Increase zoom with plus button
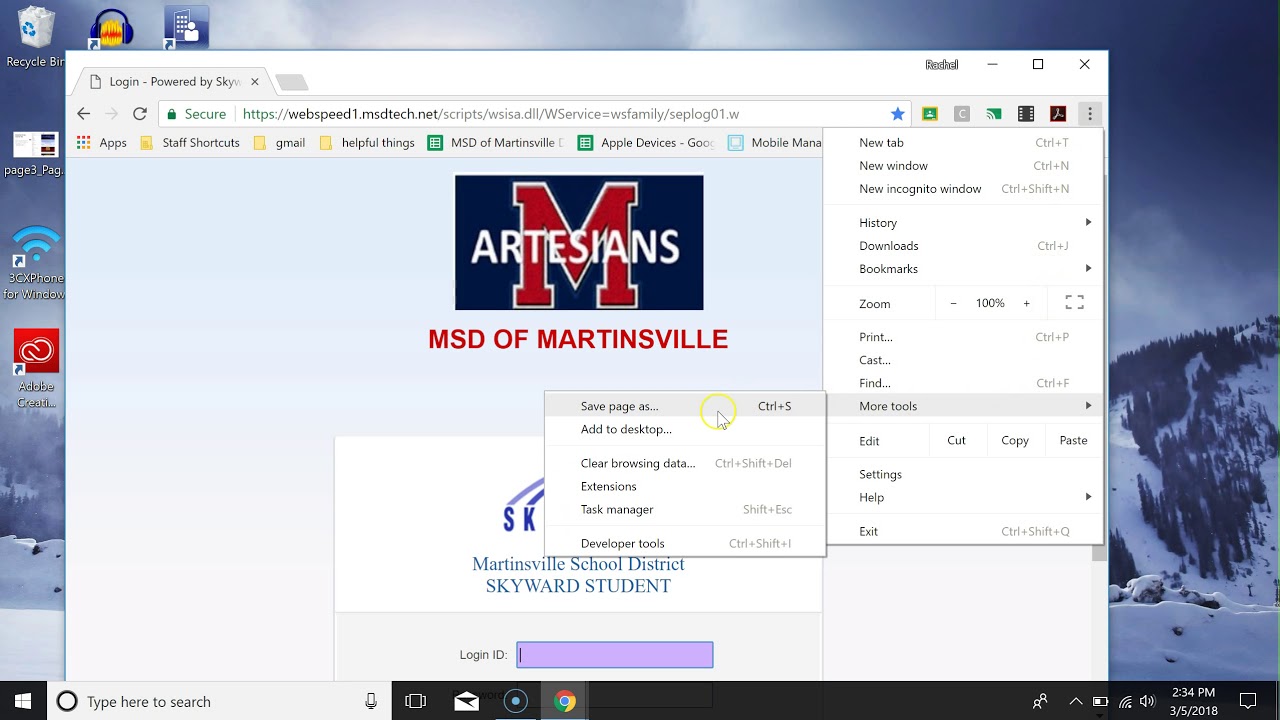Screen dimensions: 1280x720 pos(1026,303)
